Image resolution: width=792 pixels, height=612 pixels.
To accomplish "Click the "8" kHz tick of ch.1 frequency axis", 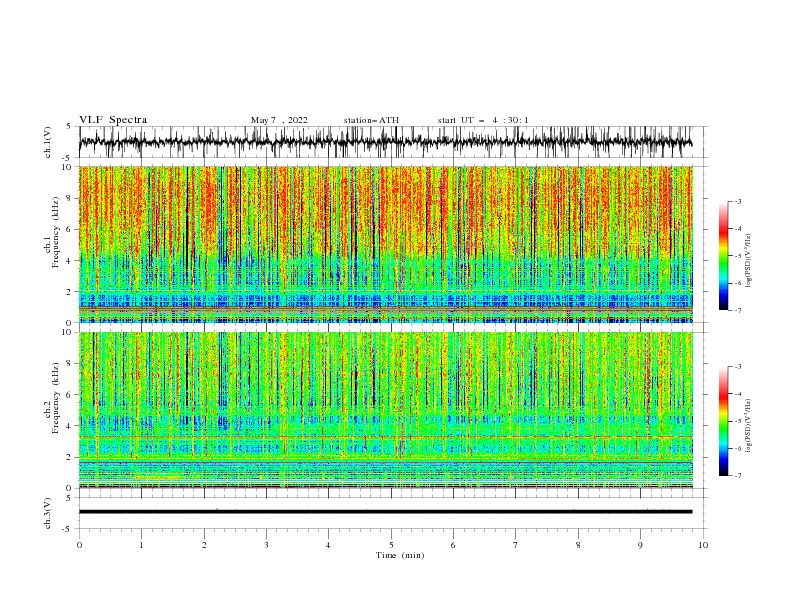I will [x=70, y=198].
